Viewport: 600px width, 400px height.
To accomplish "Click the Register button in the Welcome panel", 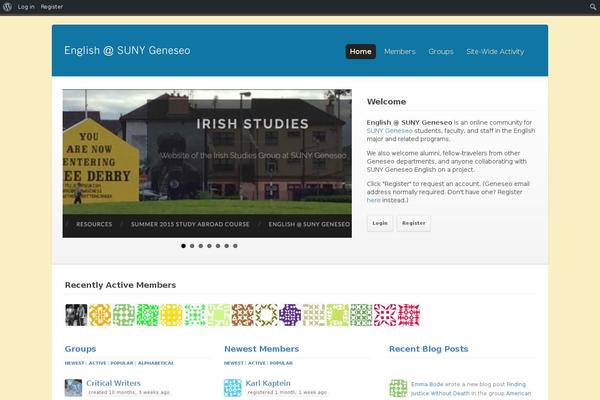I will coord(414,223).
